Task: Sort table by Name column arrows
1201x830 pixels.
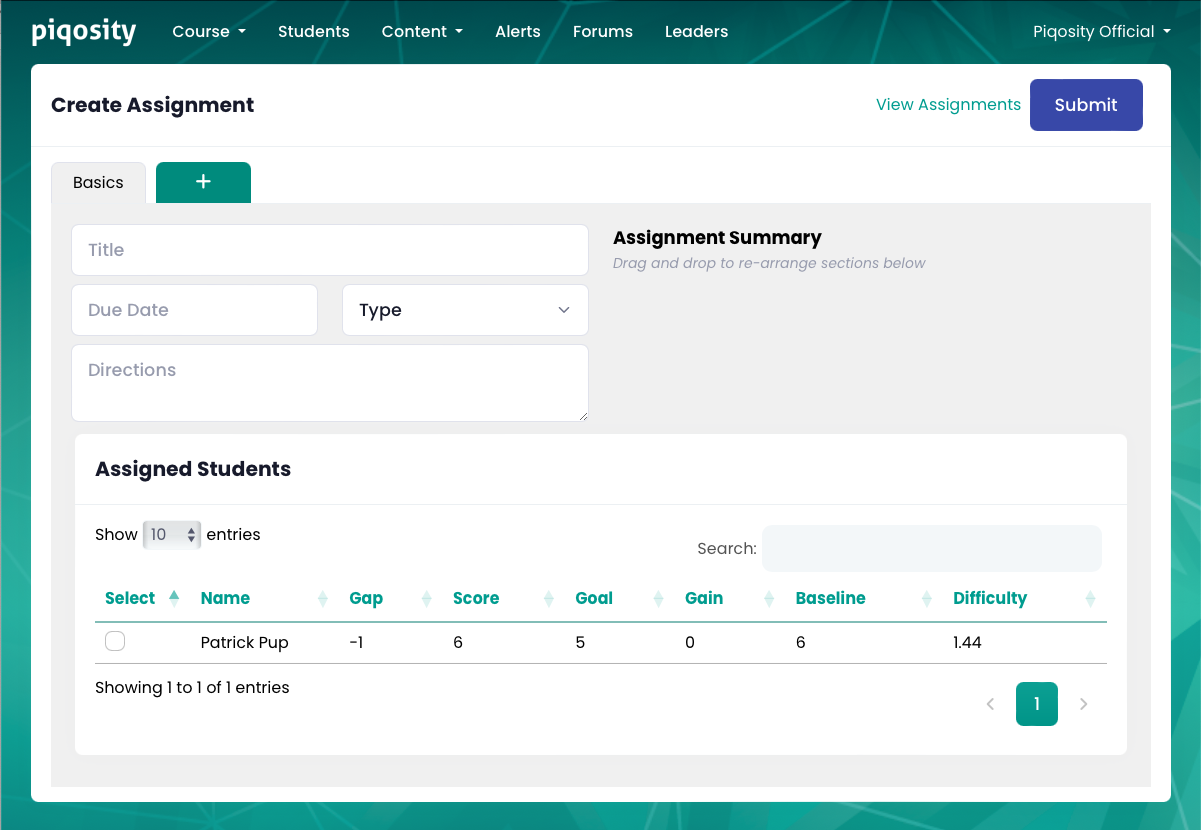Action: coord(322,599)
